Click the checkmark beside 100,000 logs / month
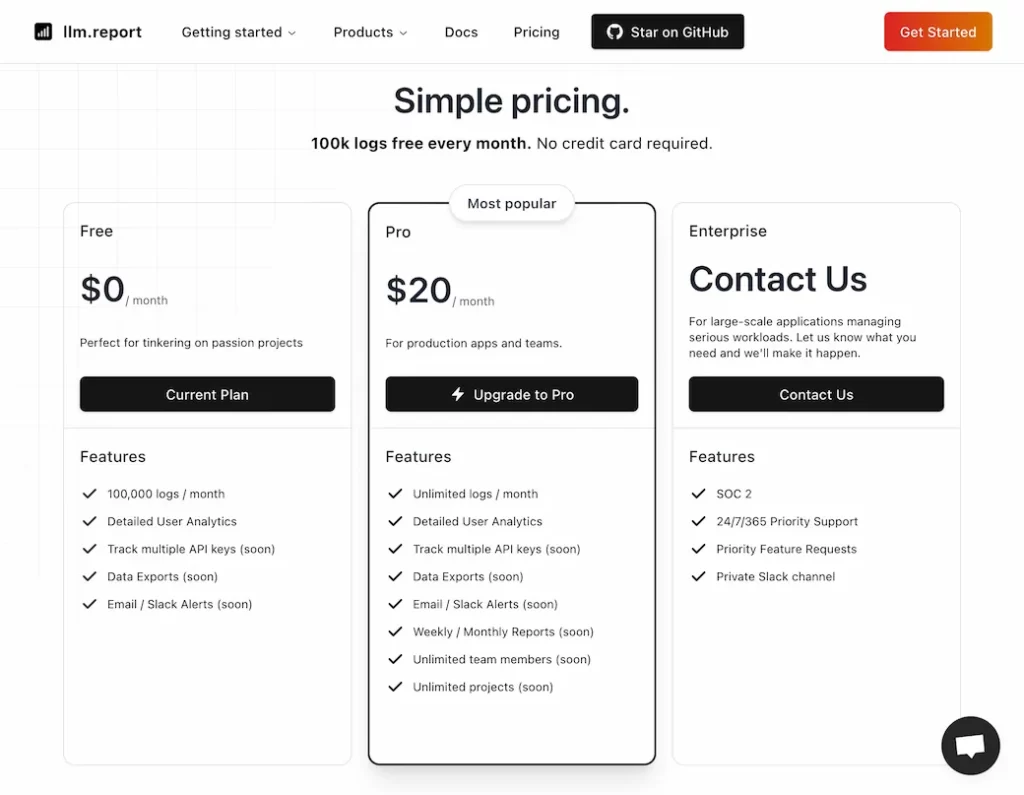Image resolution: width=1024 pixels, height=795 pixels. pos(90,494)
